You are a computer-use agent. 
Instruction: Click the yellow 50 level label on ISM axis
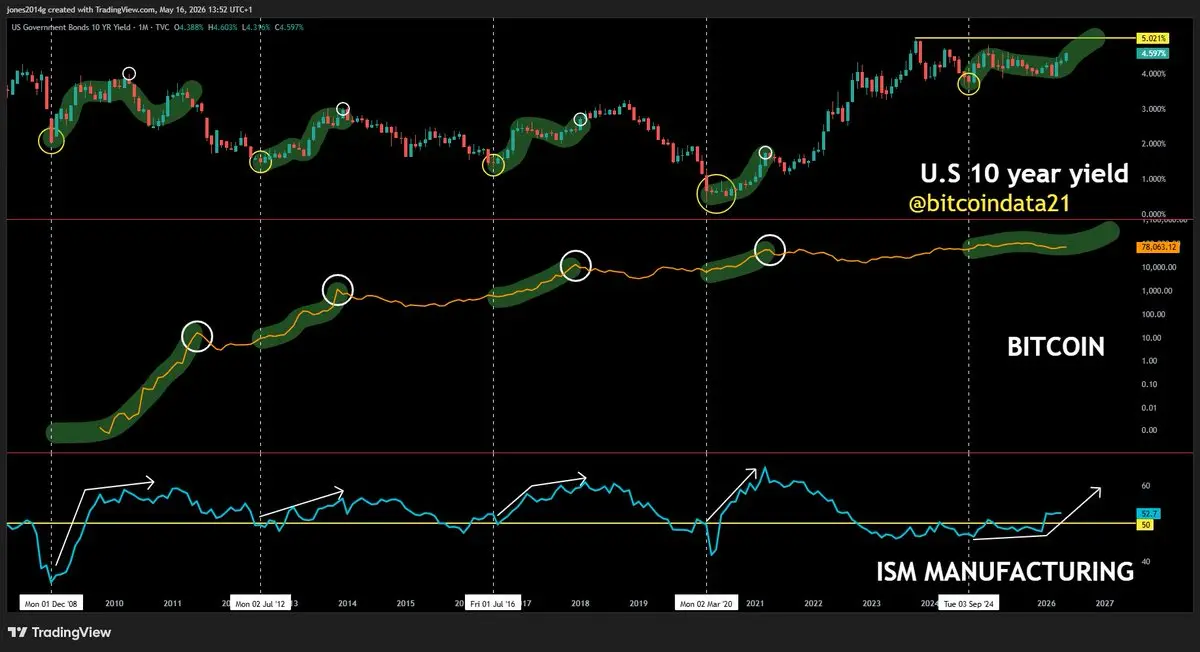click(x=1144, y=524)
